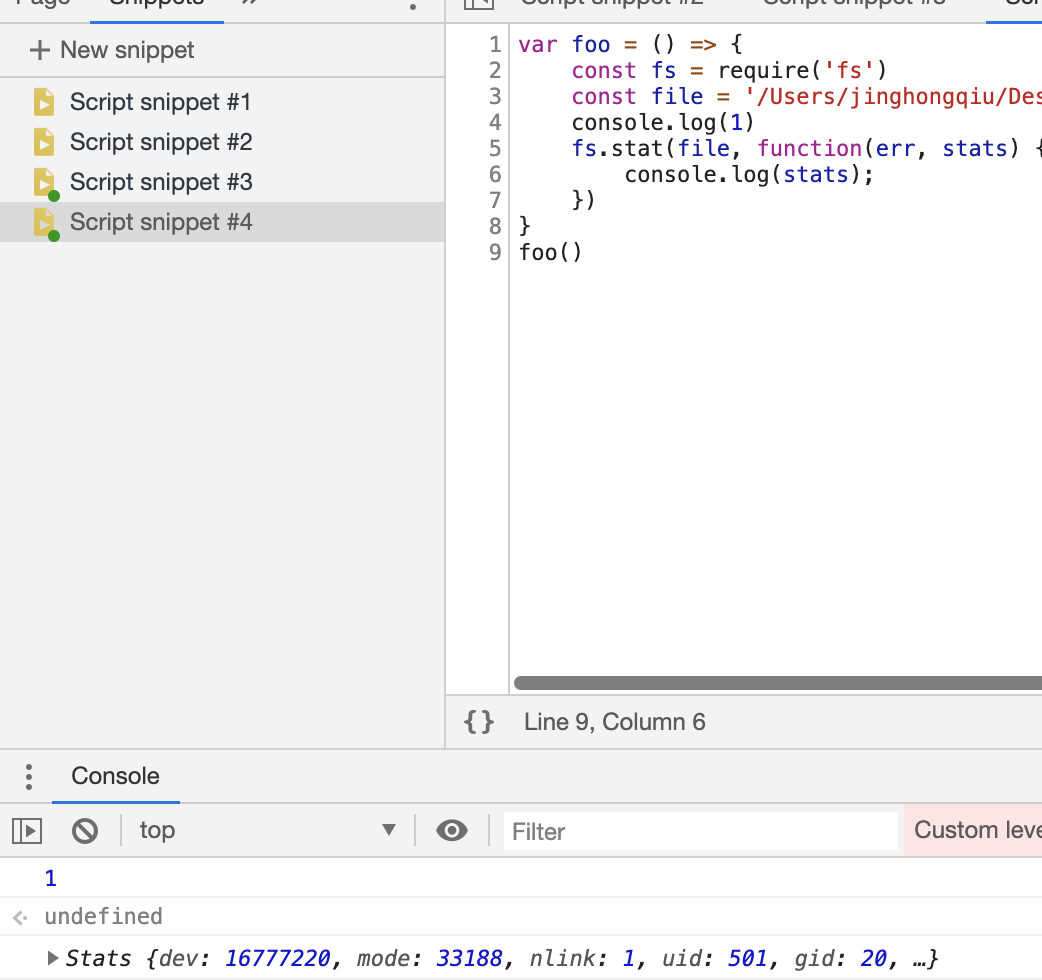This screenshot has width=1042, height=980.
Task: Click the console.log(1) code line
Action: 663,122
